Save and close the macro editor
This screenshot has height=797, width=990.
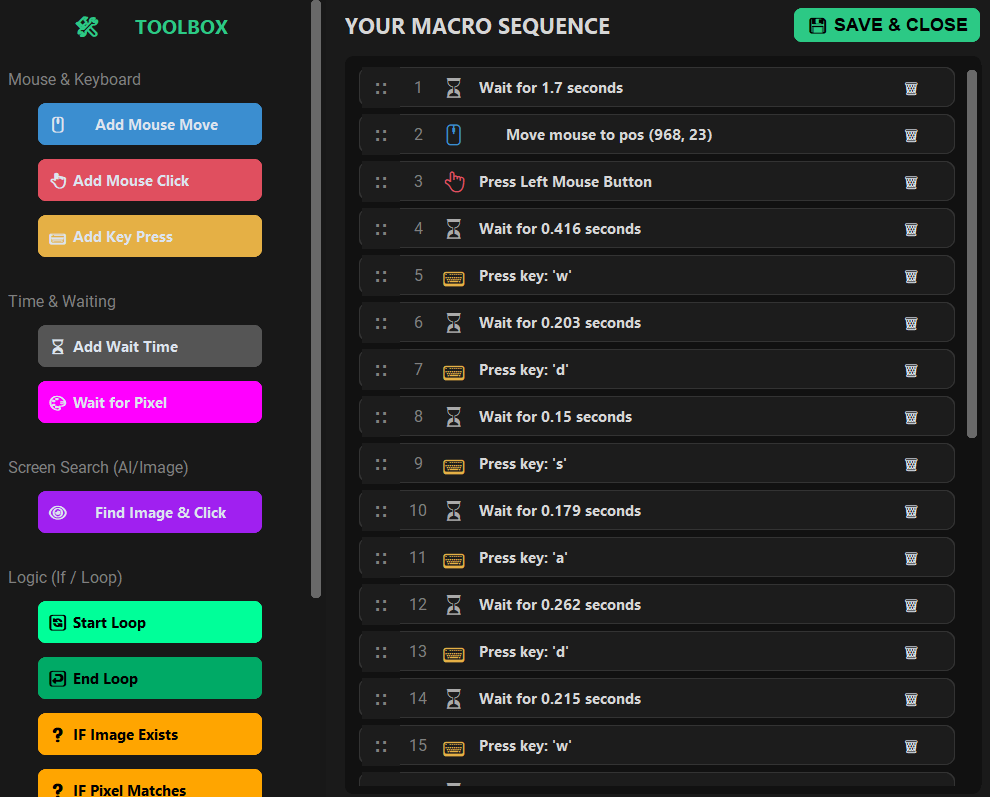click(887, 25)
